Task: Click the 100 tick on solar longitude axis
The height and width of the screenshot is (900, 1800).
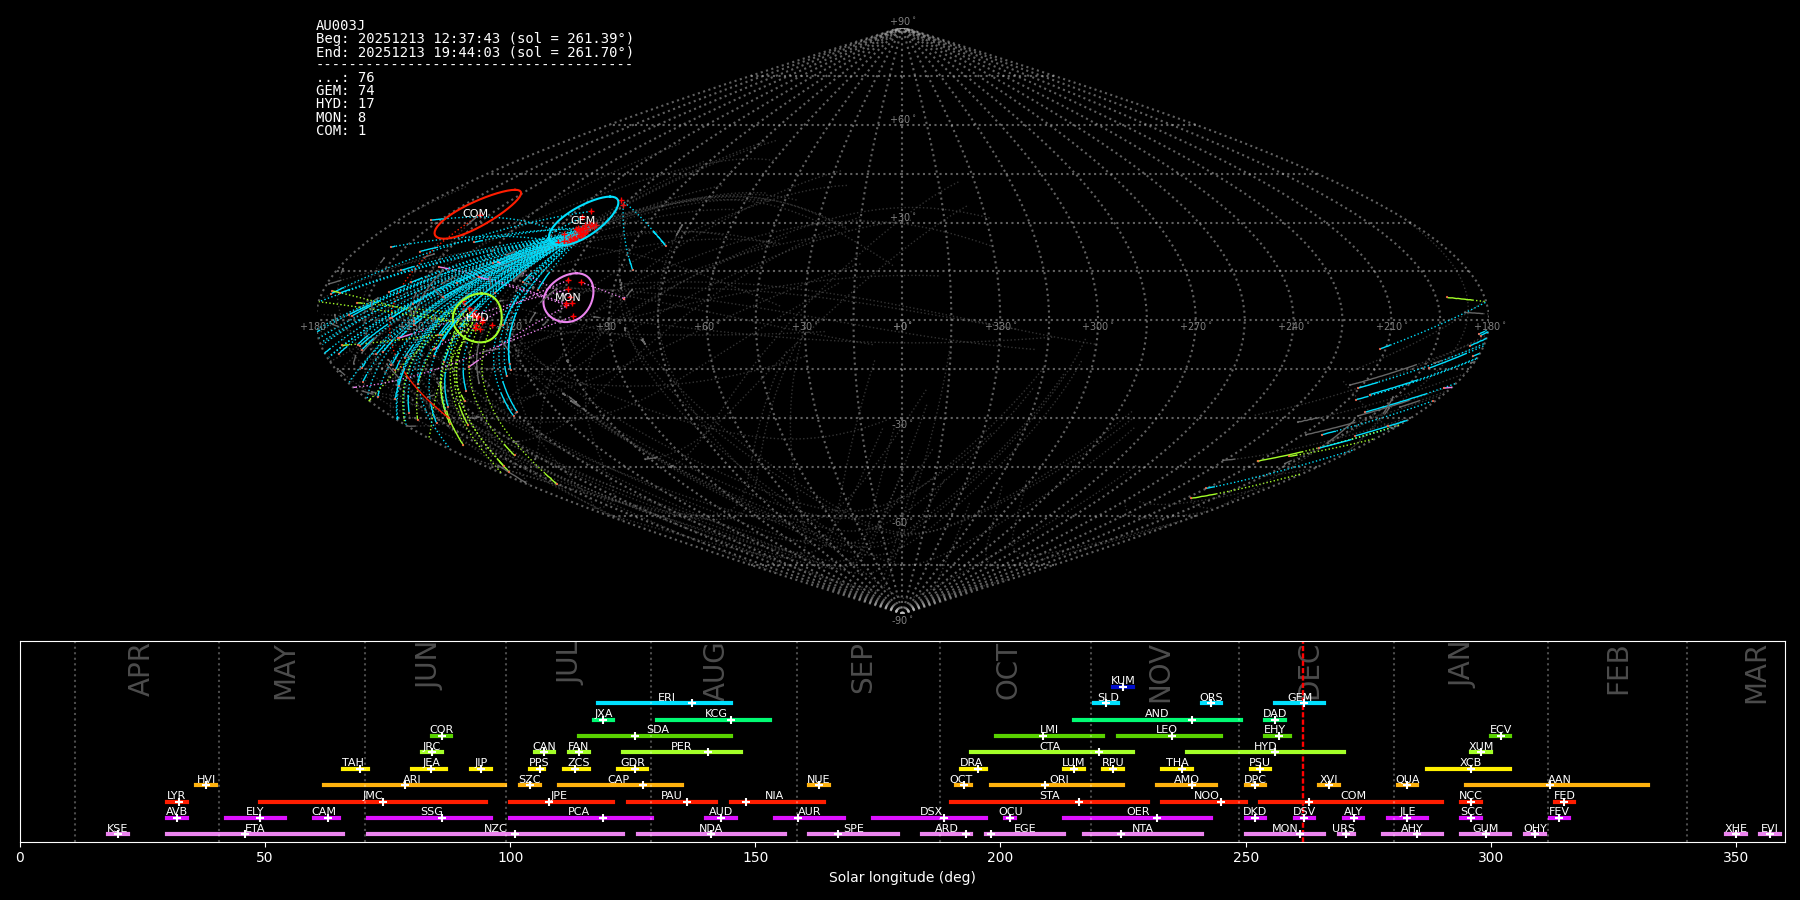Action: 510,857
